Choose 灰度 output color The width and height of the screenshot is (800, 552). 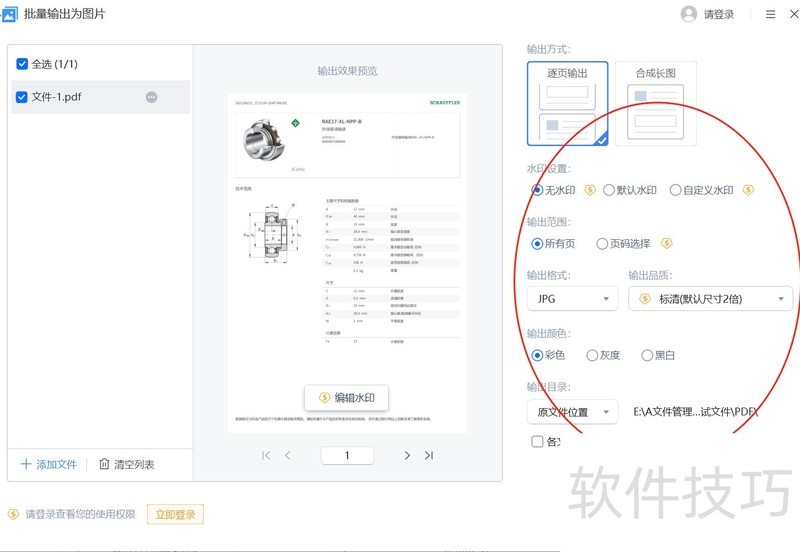pyautogui.click(x=592, y=355)
